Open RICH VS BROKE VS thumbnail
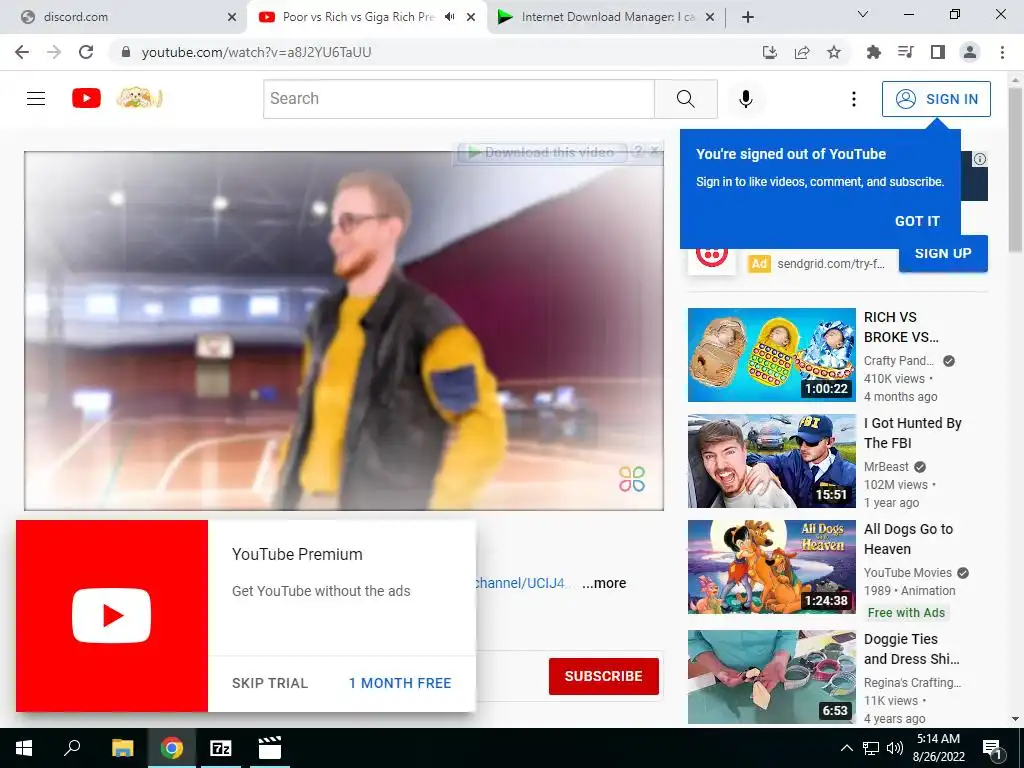 pyautogui.click(x=771, y=355)
